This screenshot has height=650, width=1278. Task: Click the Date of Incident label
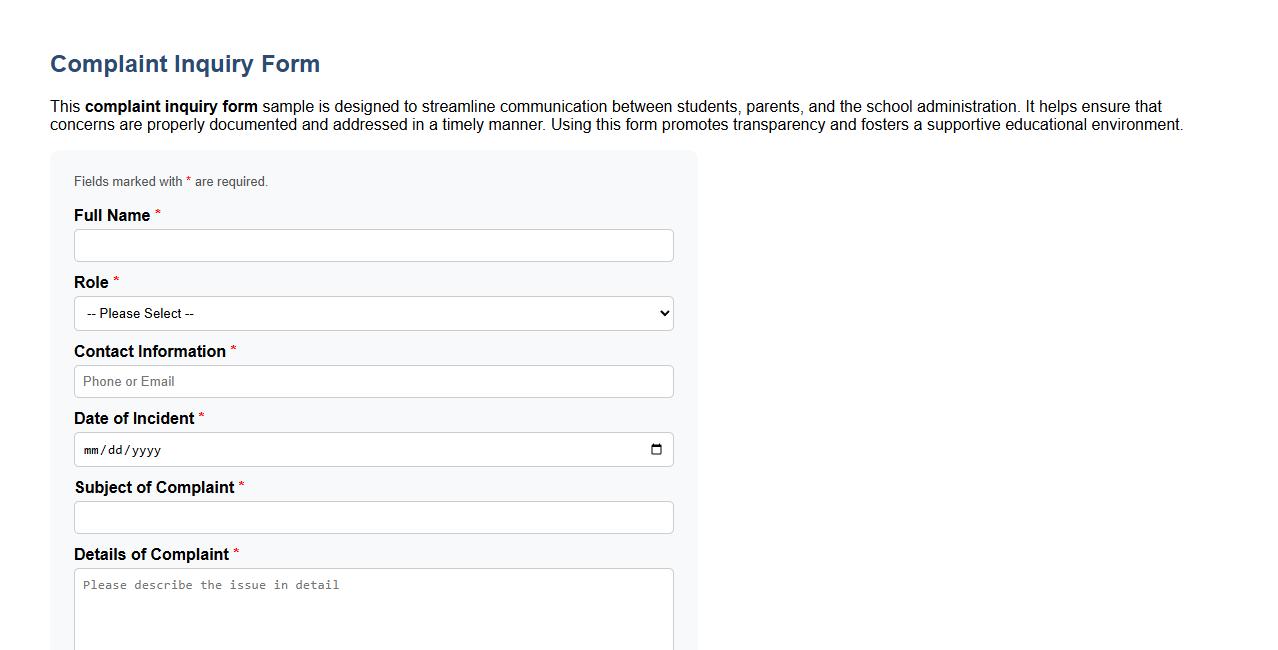[133, 418]
